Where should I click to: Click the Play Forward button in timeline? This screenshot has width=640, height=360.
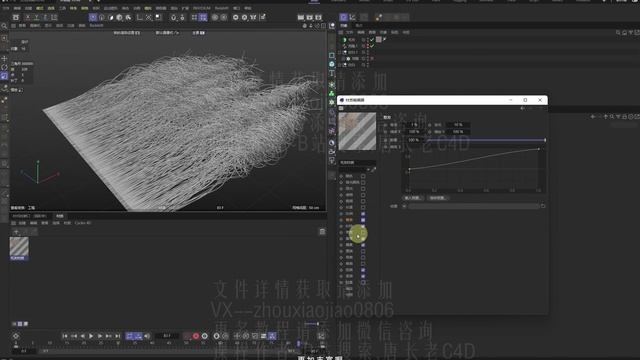(91, 336)
